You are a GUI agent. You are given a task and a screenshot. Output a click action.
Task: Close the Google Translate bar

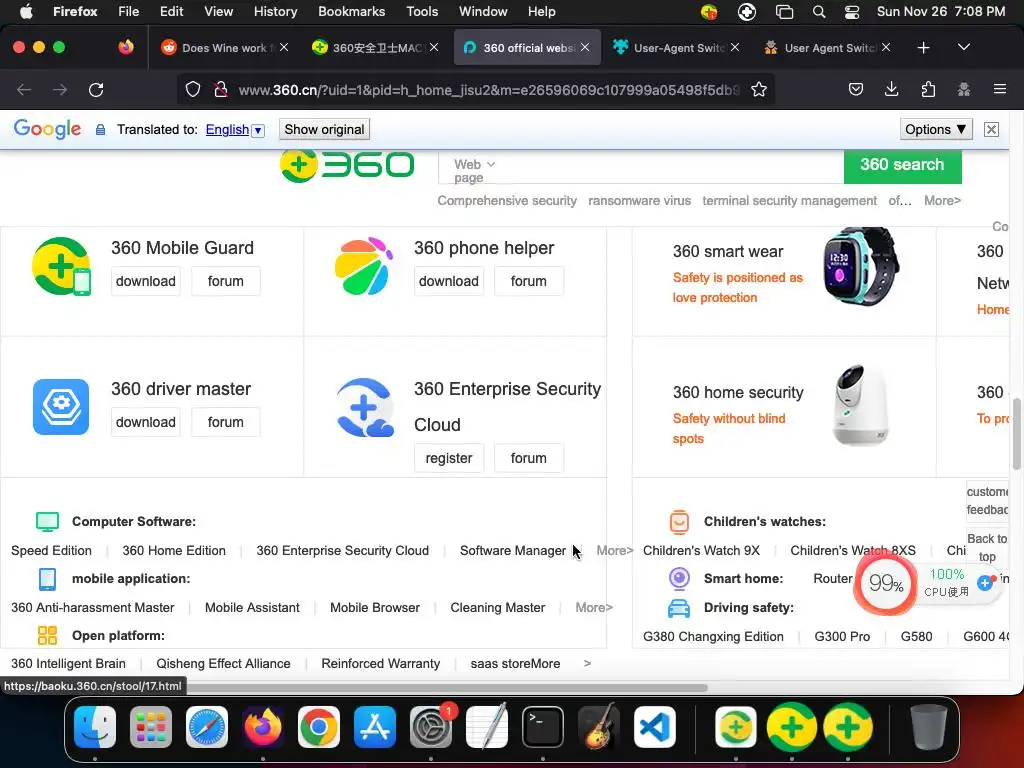coord(991,129)
